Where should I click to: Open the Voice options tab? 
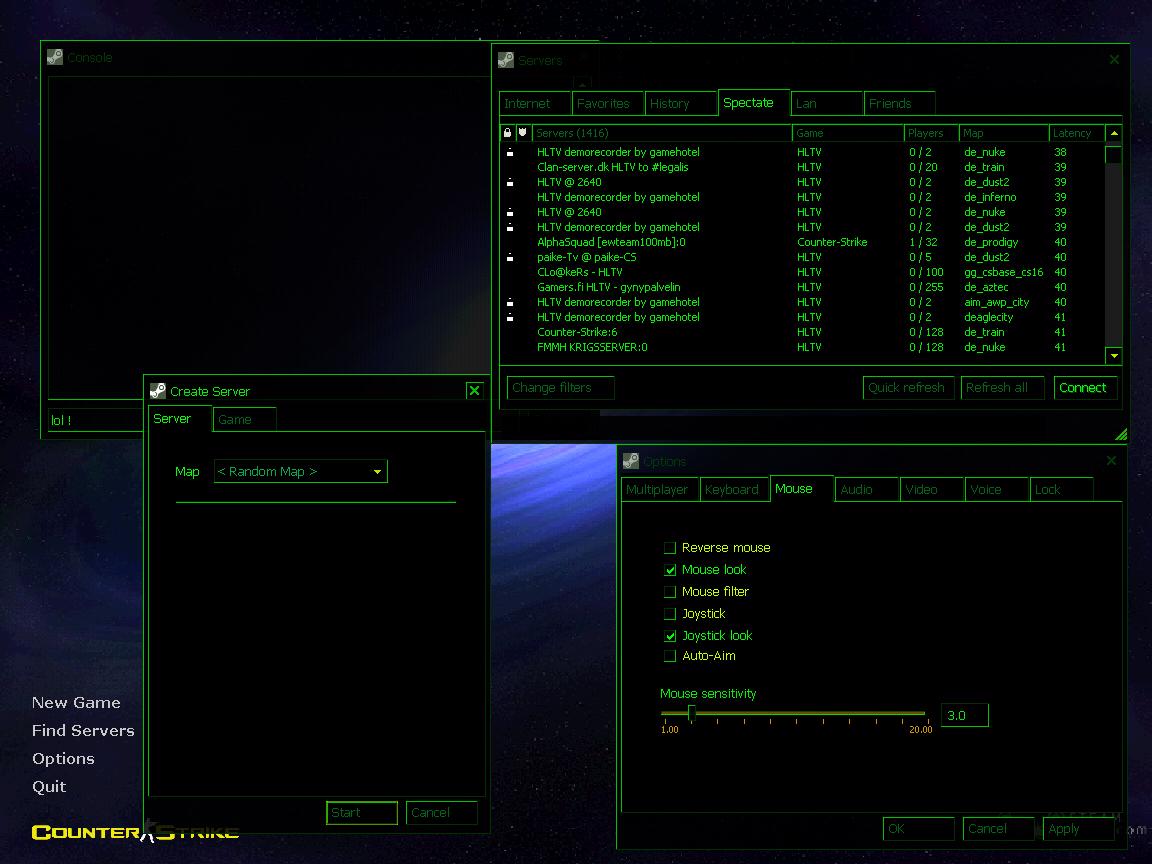click(996, 489)
